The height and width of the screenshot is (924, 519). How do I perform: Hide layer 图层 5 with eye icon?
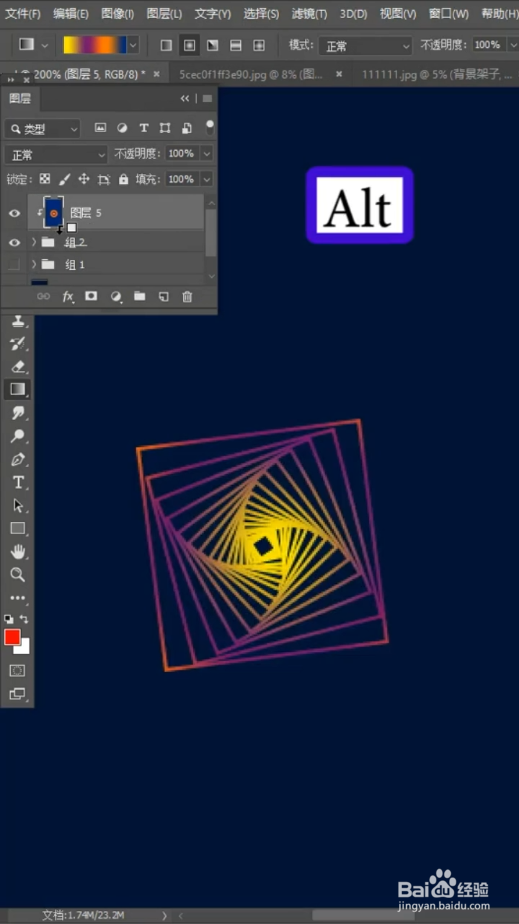tap(14, 213)
